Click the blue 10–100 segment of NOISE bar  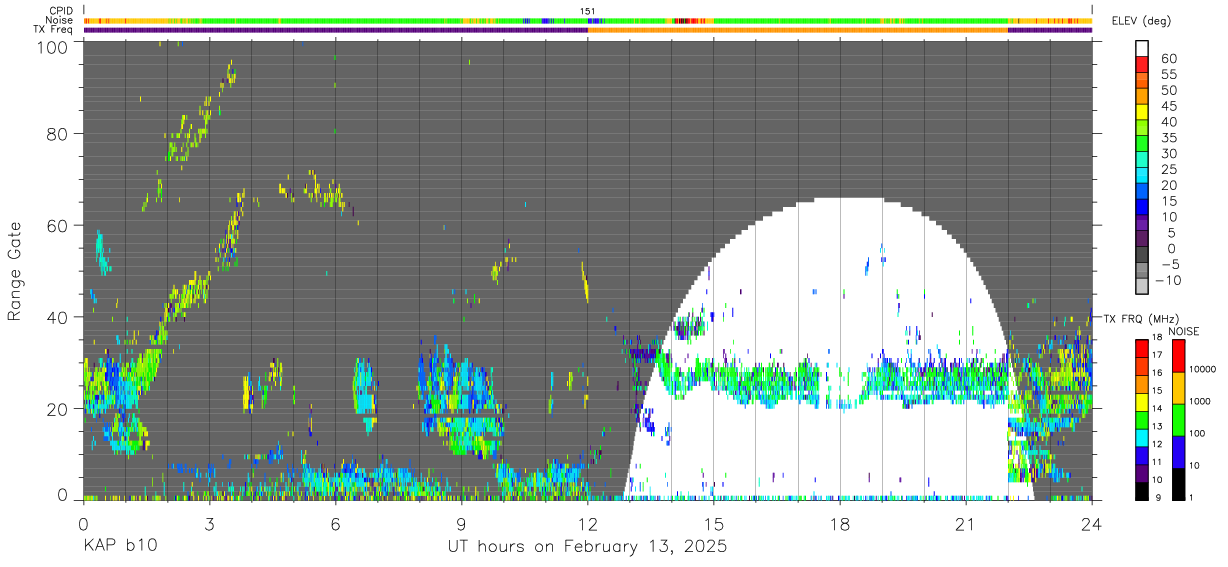(x=1177, y=451)
